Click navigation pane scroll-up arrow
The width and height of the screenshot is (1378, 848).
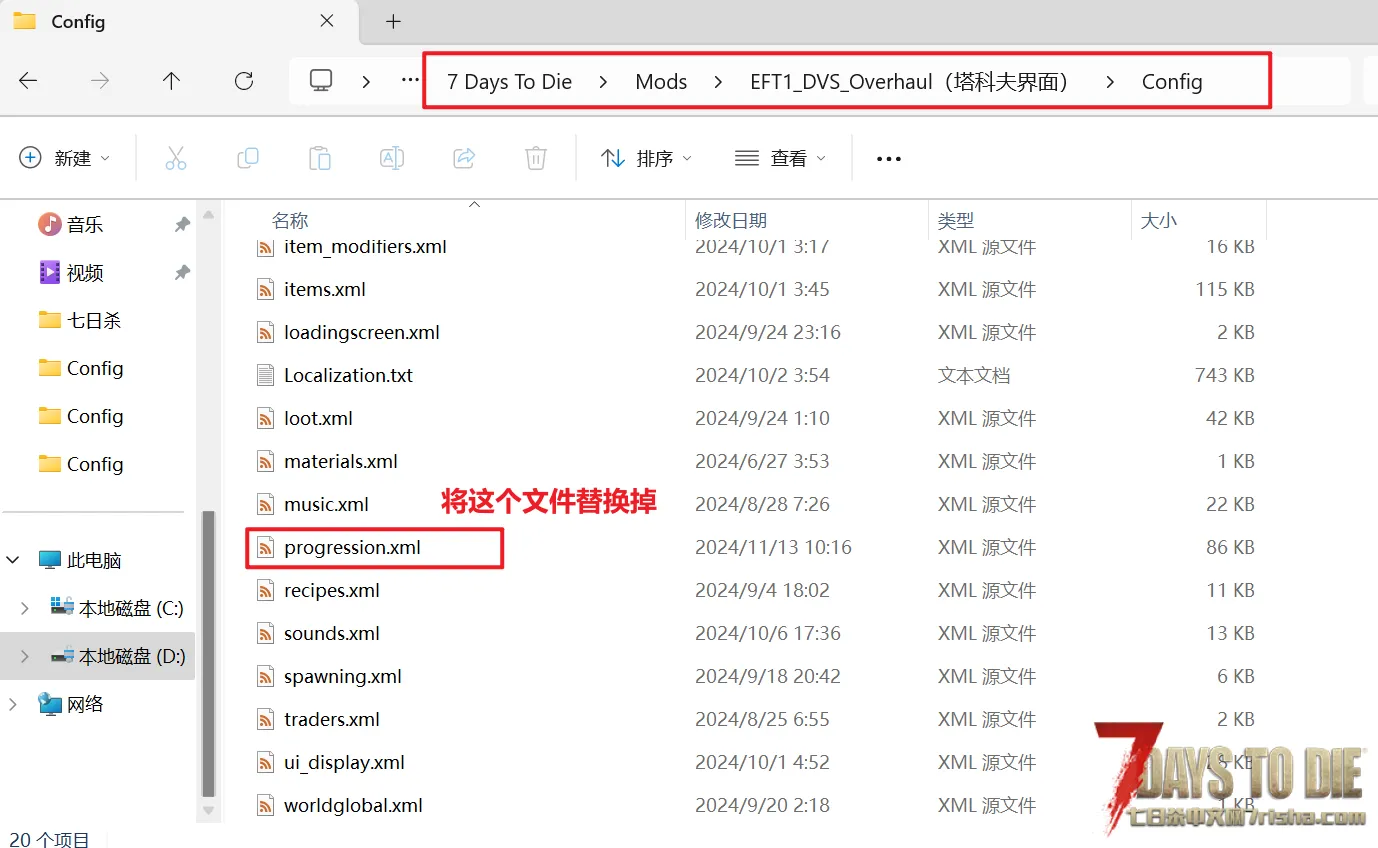[x=208, y=214]
